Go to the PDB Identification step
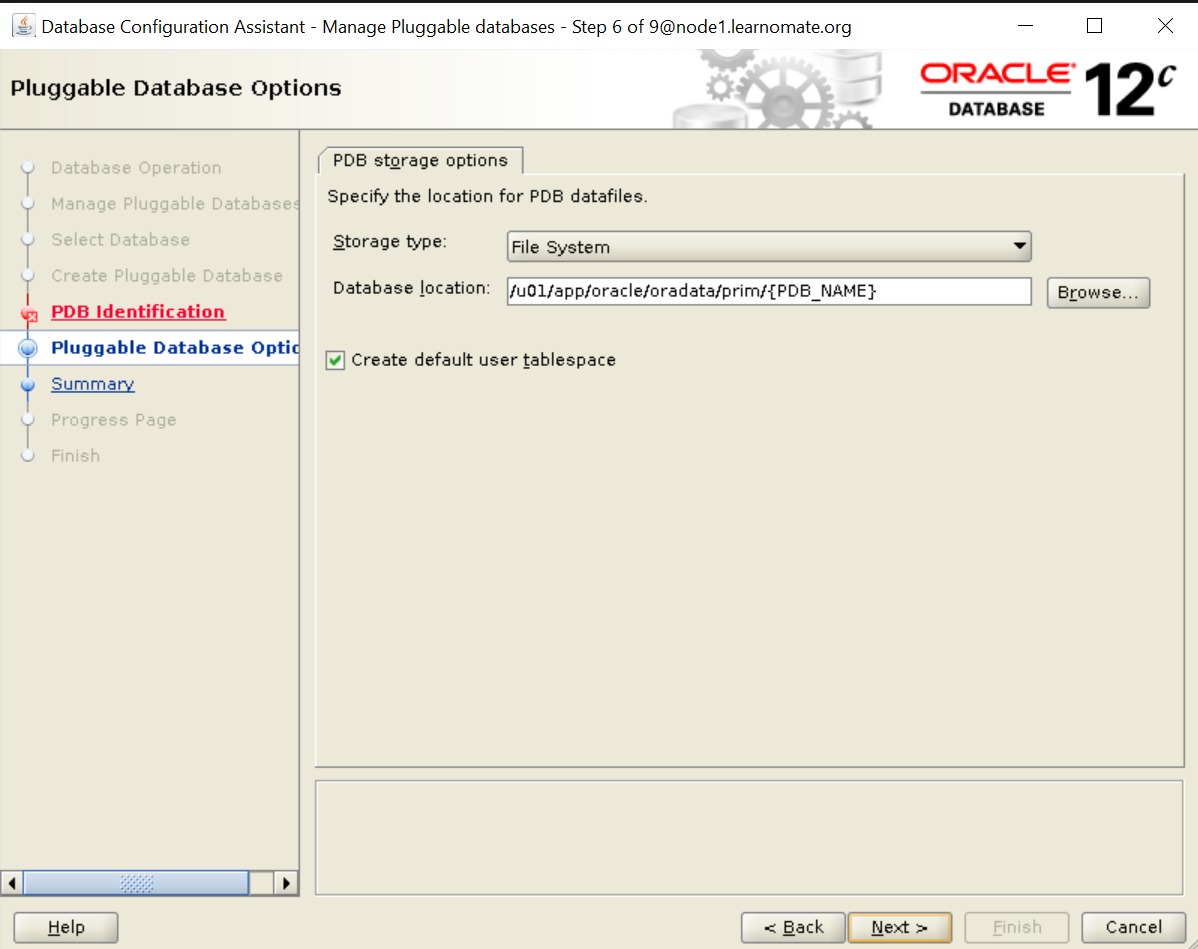This screenshot has width=1198, height=949. coord(138,312)
